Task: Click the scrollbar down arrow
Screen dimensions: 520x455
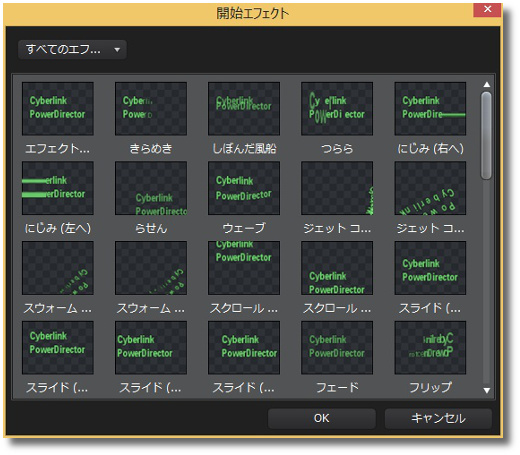Action: click(487, 390)
